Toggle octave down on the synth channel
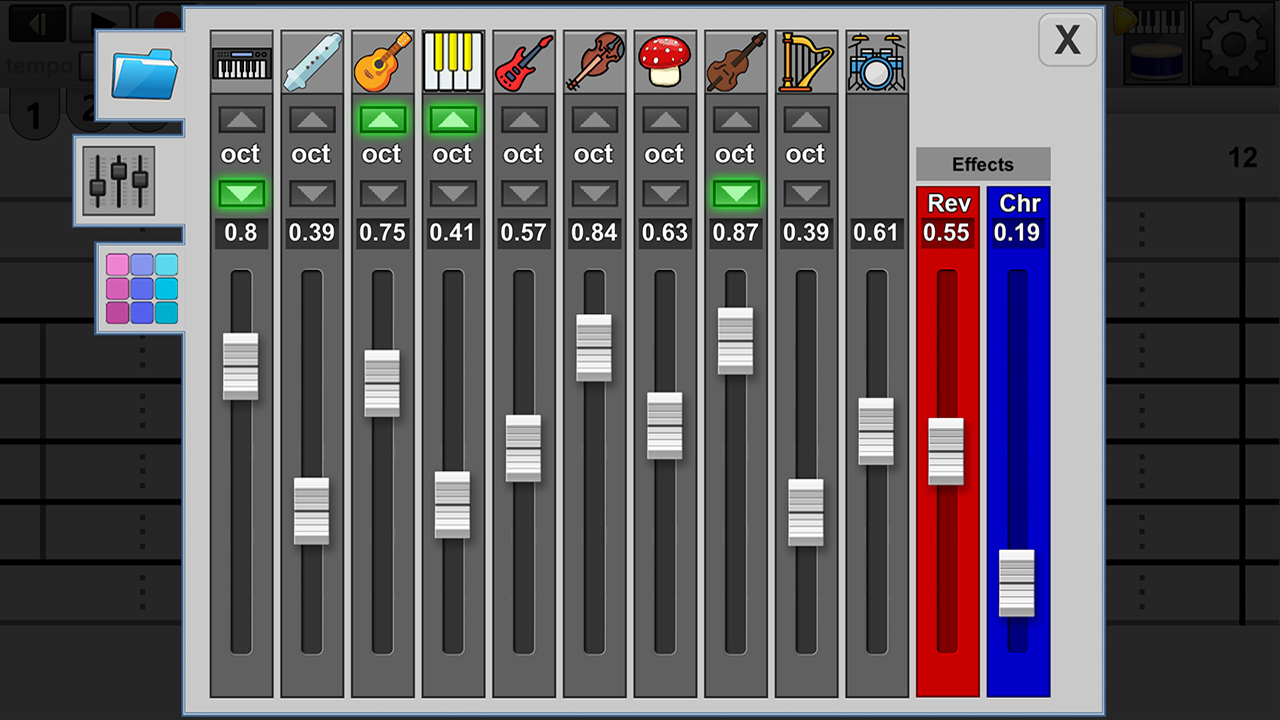Image resolution: width=1280 pixels, height=720 pixels. point(241,194)
